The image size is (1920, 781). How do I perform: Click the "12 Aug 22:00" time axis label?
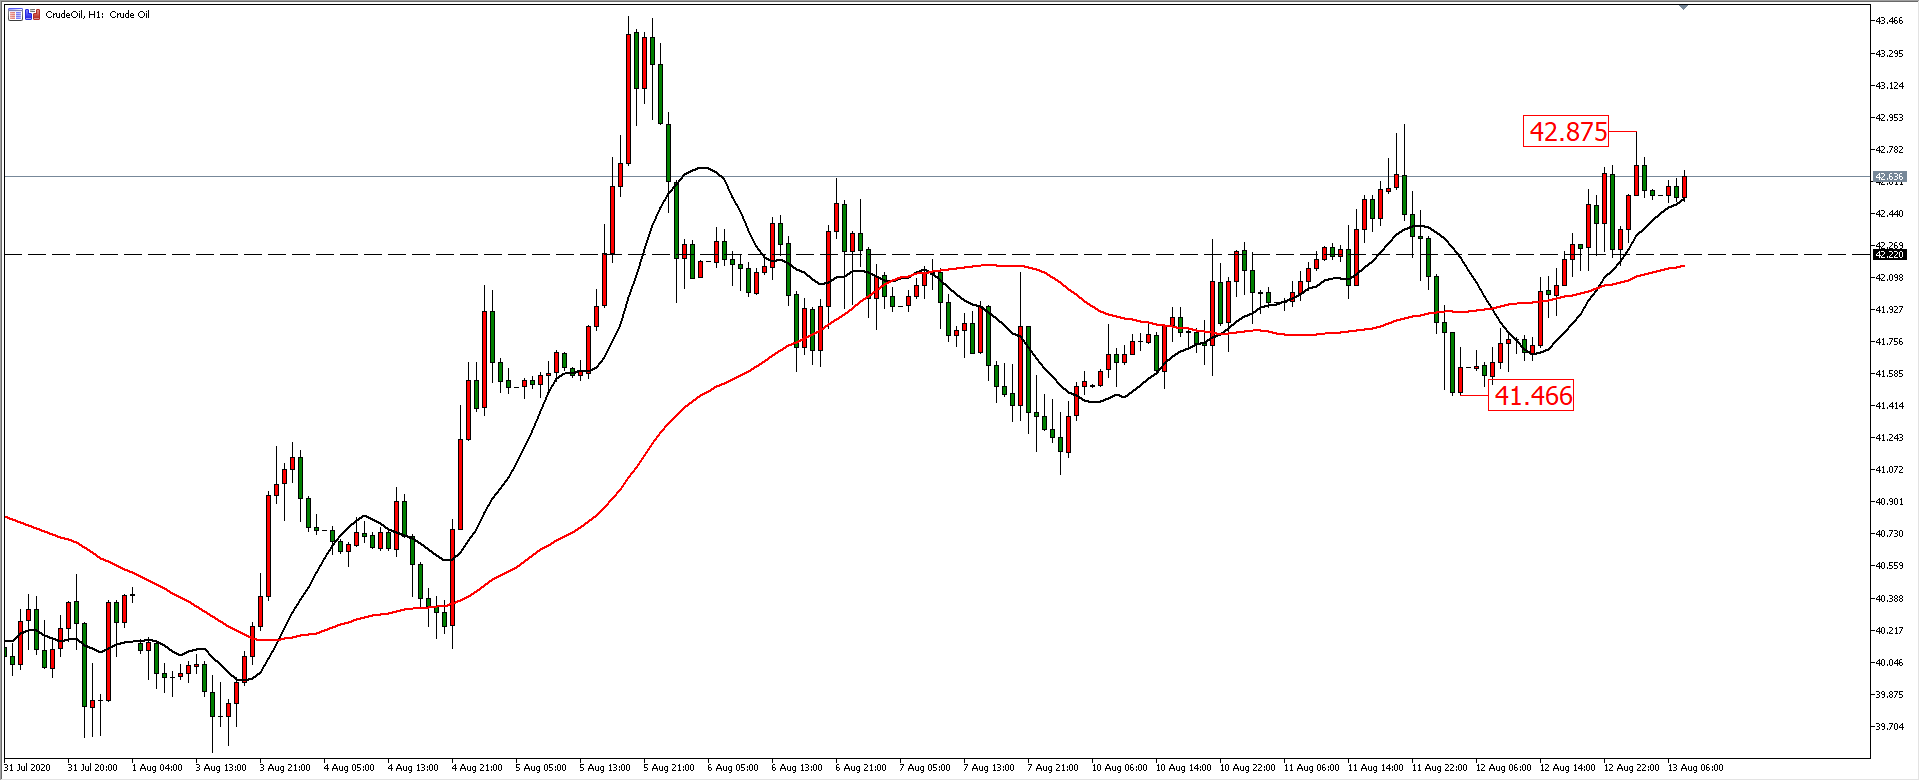pos(1631,768)
